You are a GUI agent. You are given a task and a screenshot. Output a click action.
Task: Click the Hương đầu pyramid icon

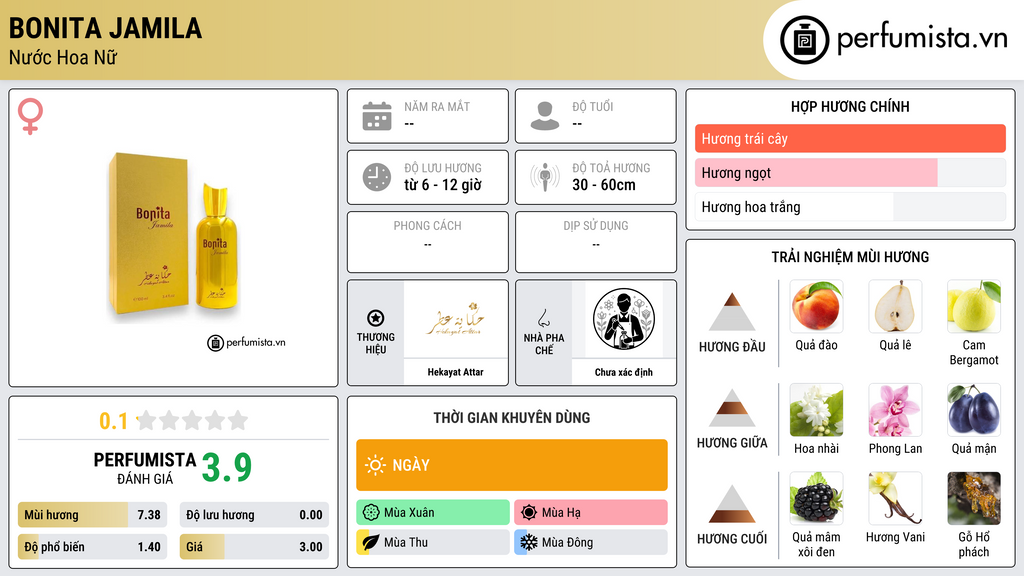coord(732,312)
